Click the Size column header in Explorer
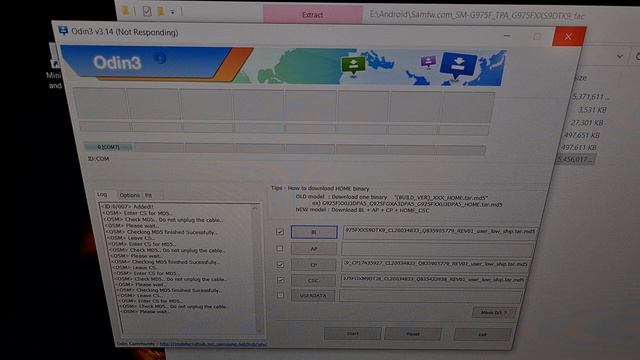 tap(581, 78)
